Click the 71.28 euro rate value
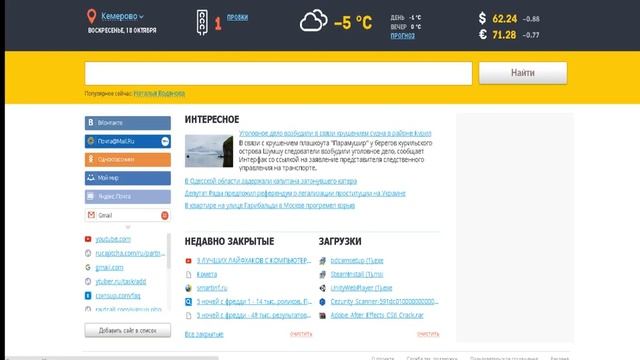The image size is (640, 360). 504,35
